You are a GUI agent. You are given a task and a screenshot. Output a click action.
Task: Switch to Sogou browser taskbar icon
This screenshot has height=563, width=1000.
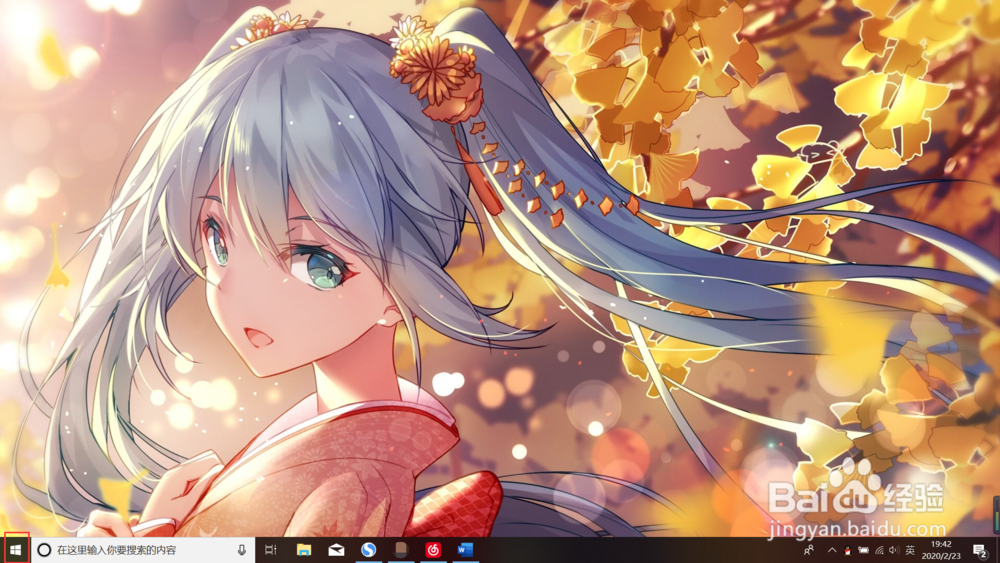click(369, 550)
